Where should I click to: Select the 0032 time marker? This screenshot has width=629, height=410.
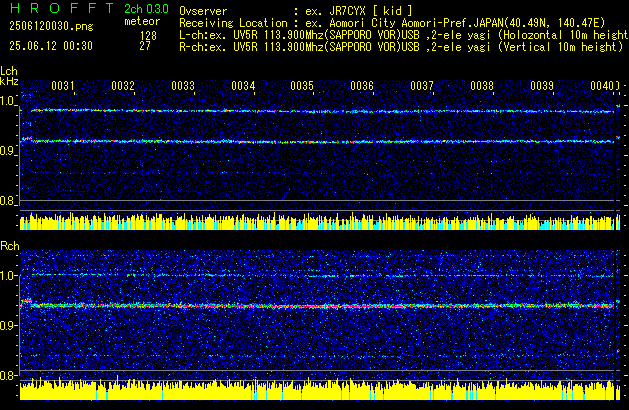(123, 86)
